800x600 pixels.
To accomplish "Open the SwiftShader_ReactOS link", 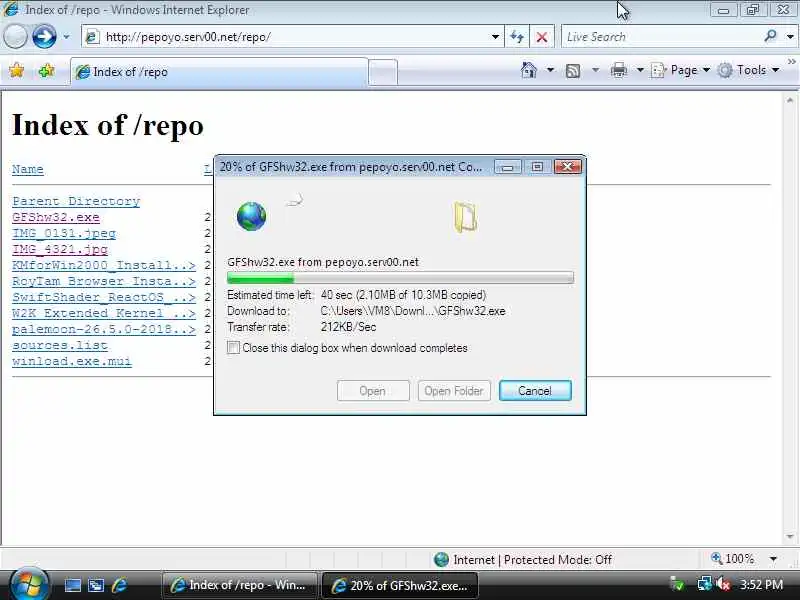I will (x=104, y=297).
